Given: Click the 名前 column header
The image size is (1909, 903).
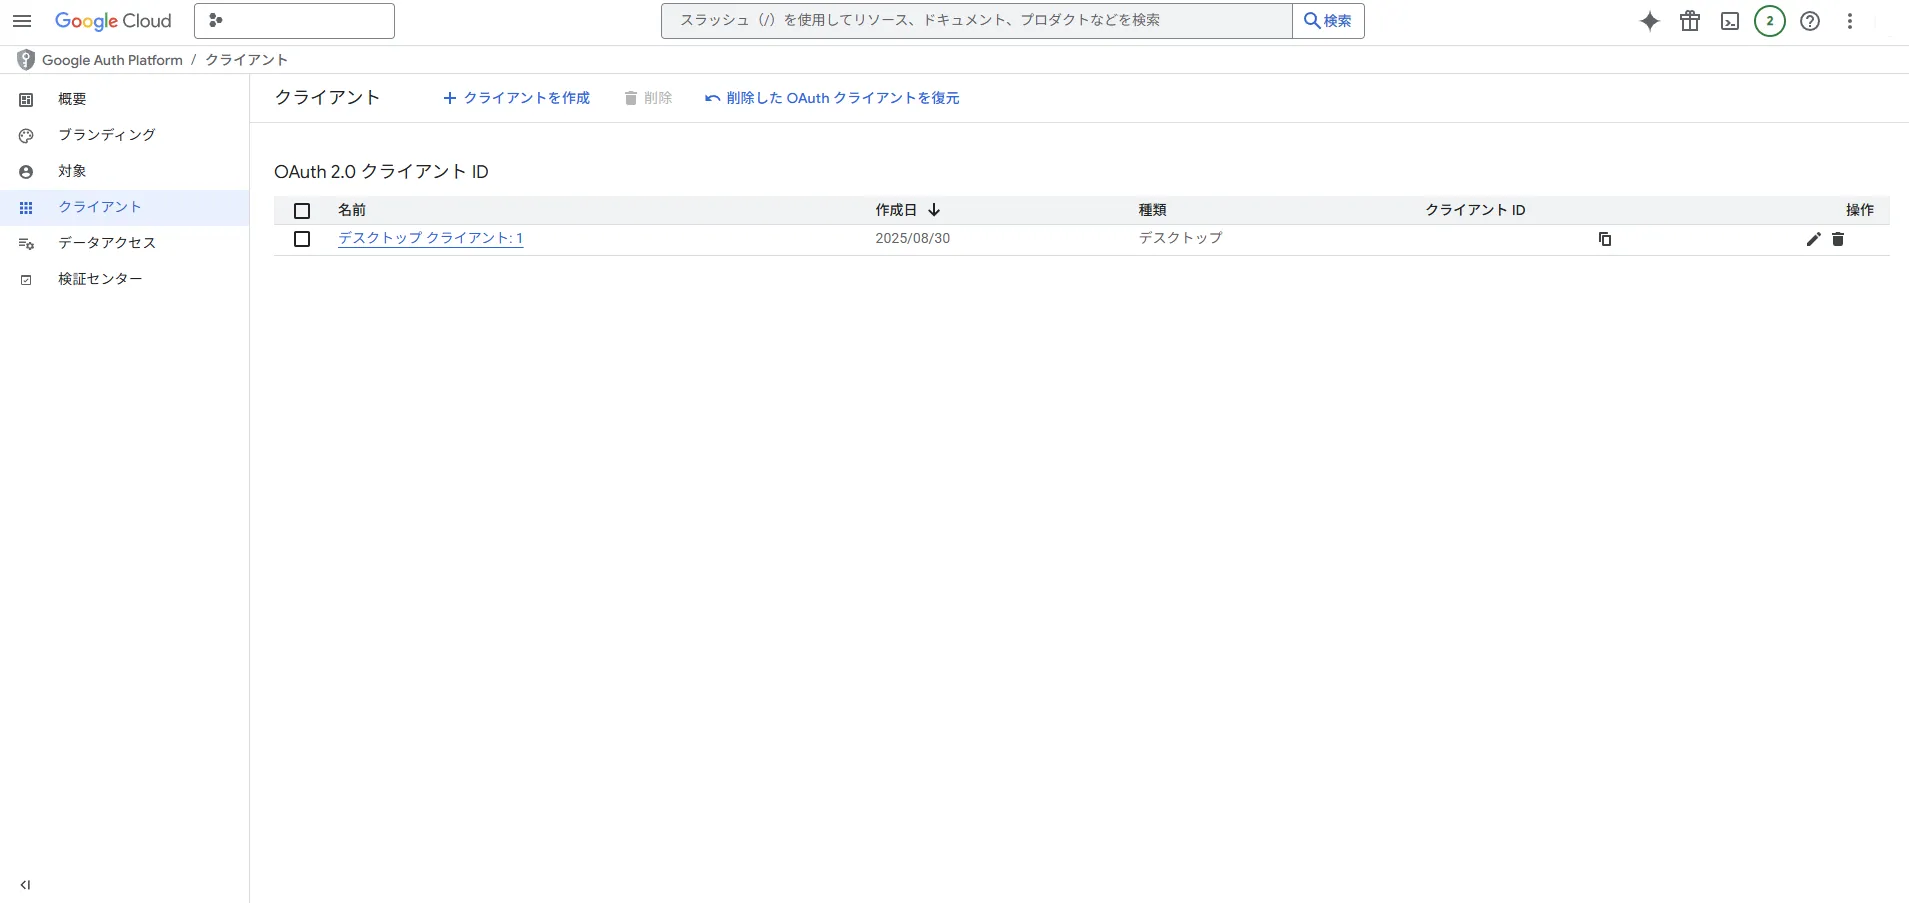Looking at the screenshot, I should pos(352,210).
